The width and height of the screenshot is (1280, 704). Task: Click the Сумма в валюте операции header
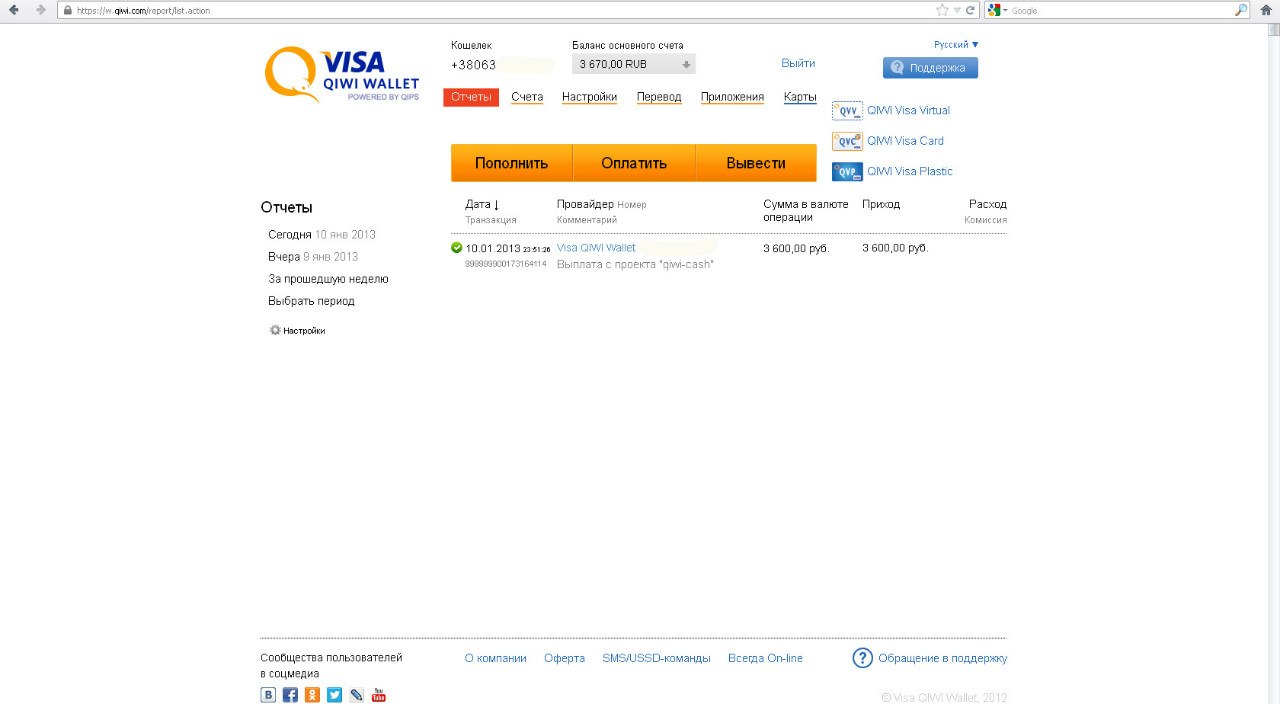806,211
